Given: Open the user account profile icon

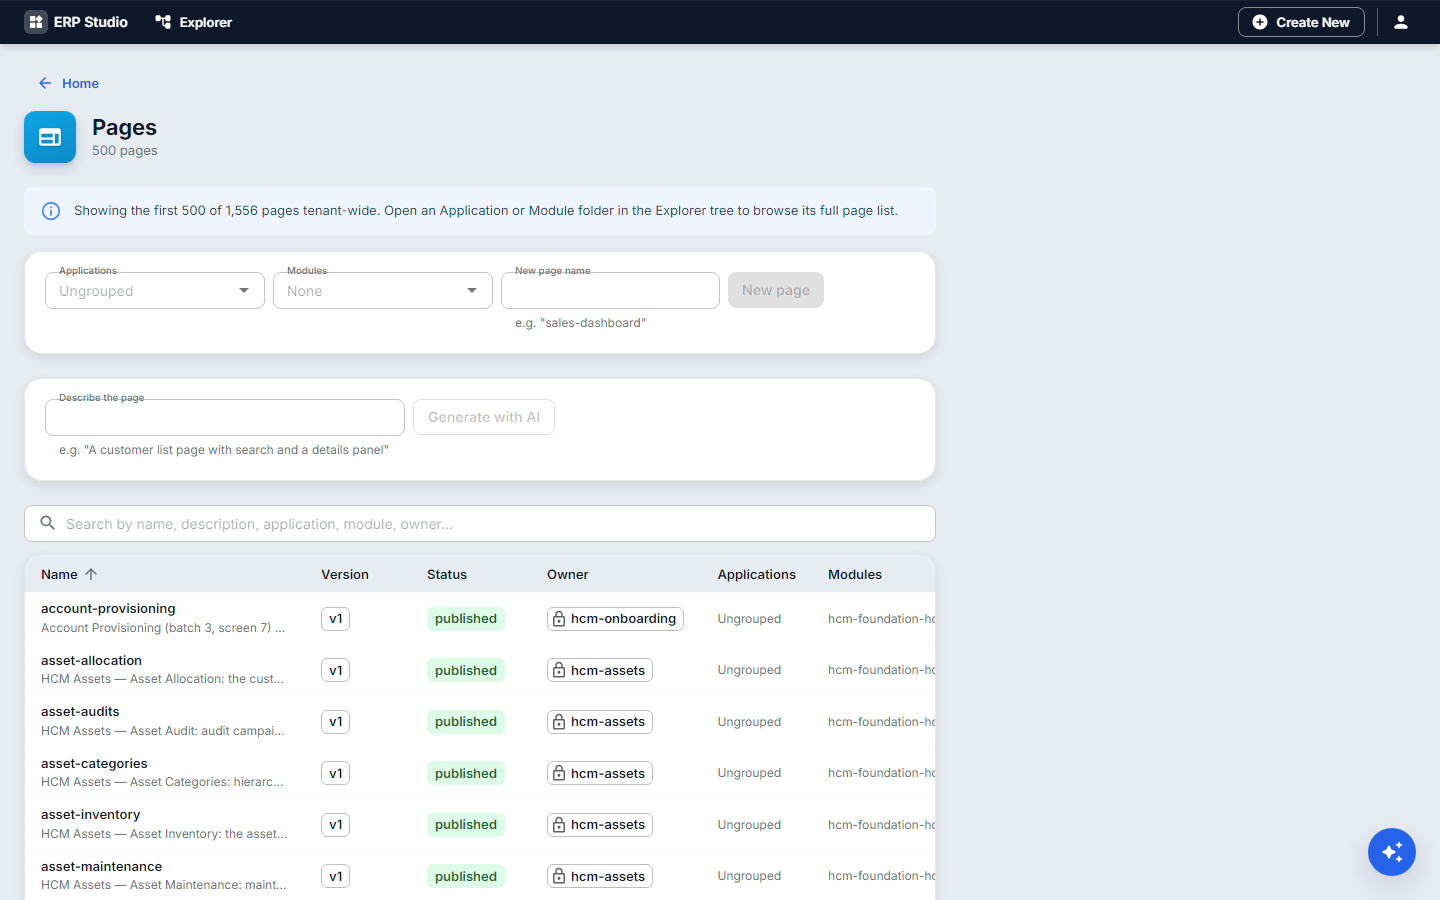Looking at the screenshot, I should click(1401, 22).
